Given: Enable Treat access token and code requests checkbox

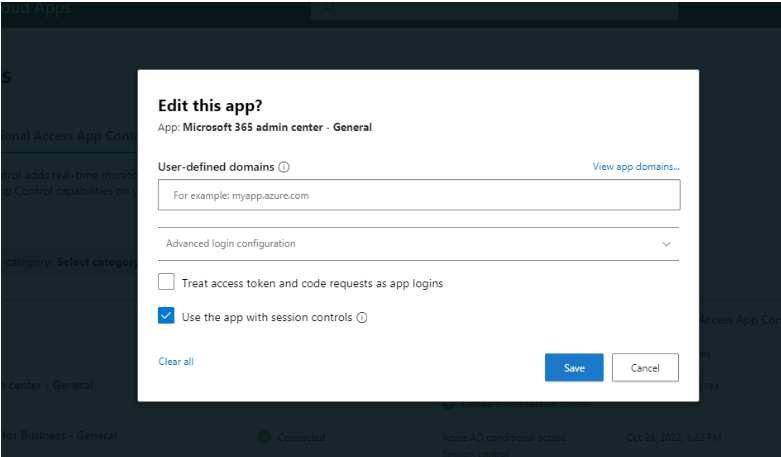Looking at the screenshot, I should 166,282.
